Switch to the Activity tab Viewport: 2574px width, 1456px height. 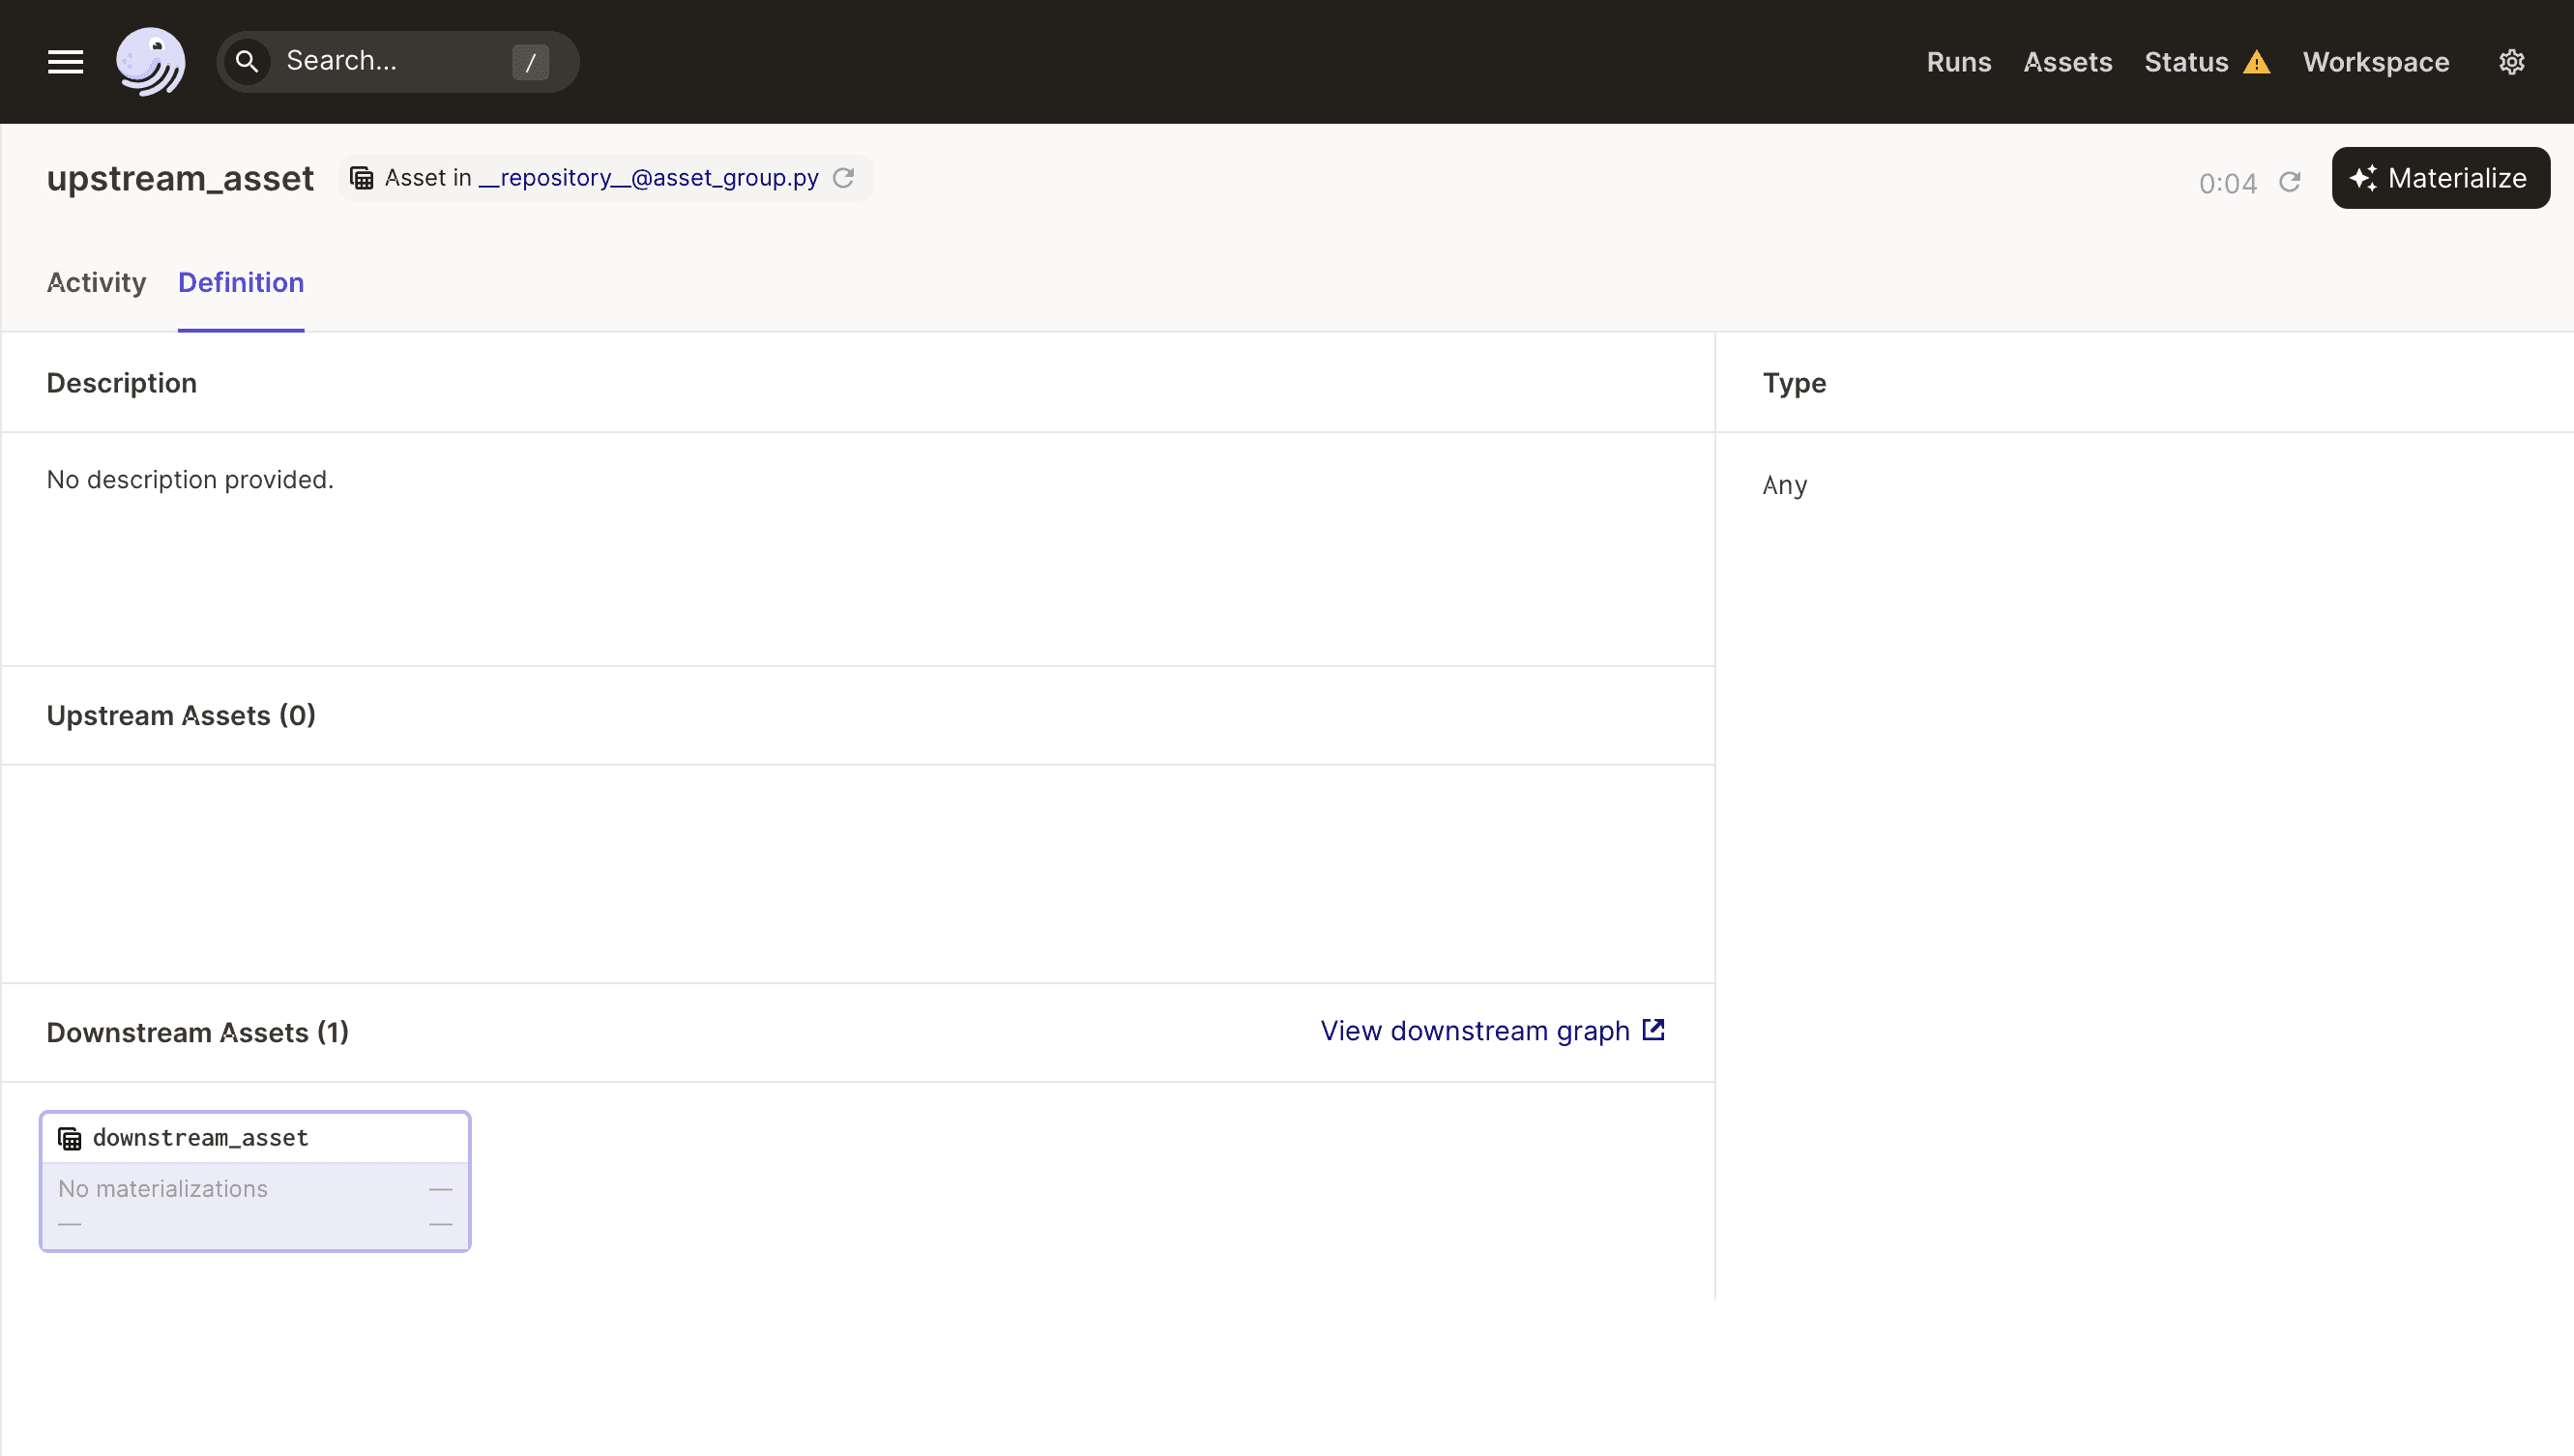(96, 282)
